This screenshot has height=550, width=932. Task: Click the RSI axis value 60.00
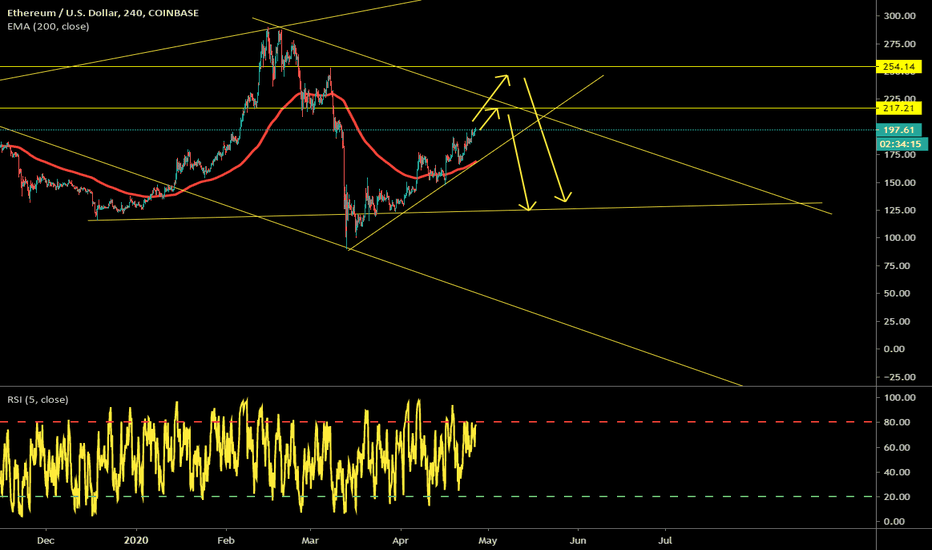click(897, 447)
